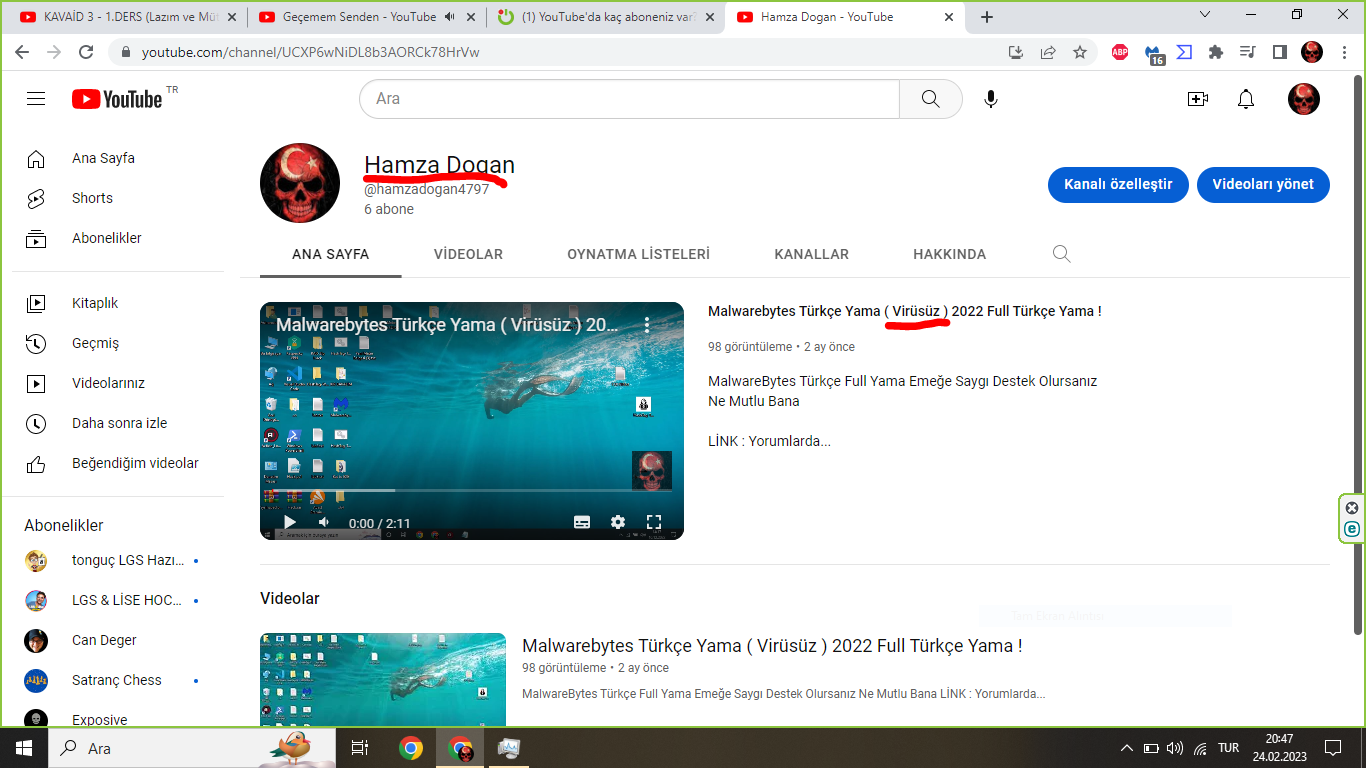Open tonguç LGS Hazı... subscription

[x=118, y=560]
